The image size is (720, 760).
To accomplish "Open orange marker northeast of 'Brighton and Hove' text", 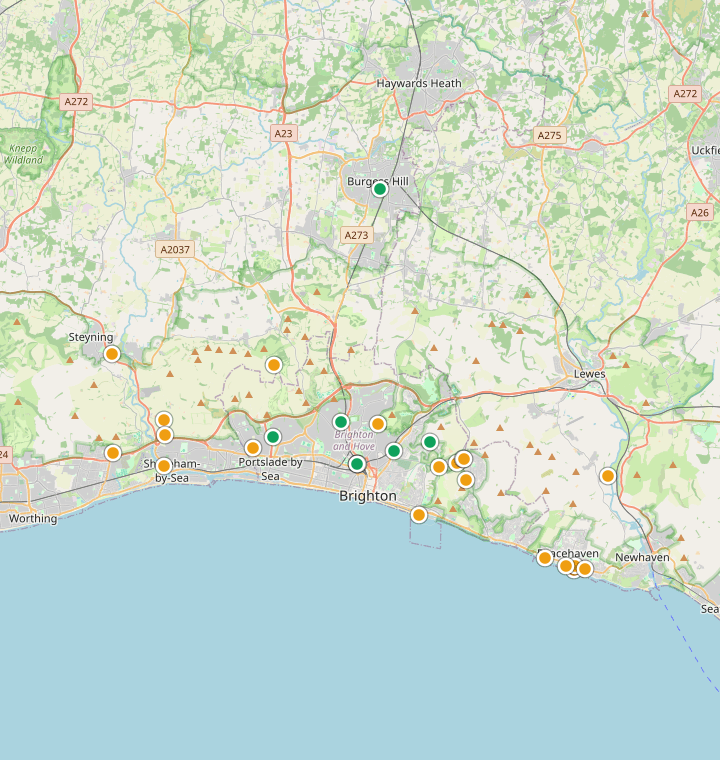I will pyautogui.click(x=378, y=424).
